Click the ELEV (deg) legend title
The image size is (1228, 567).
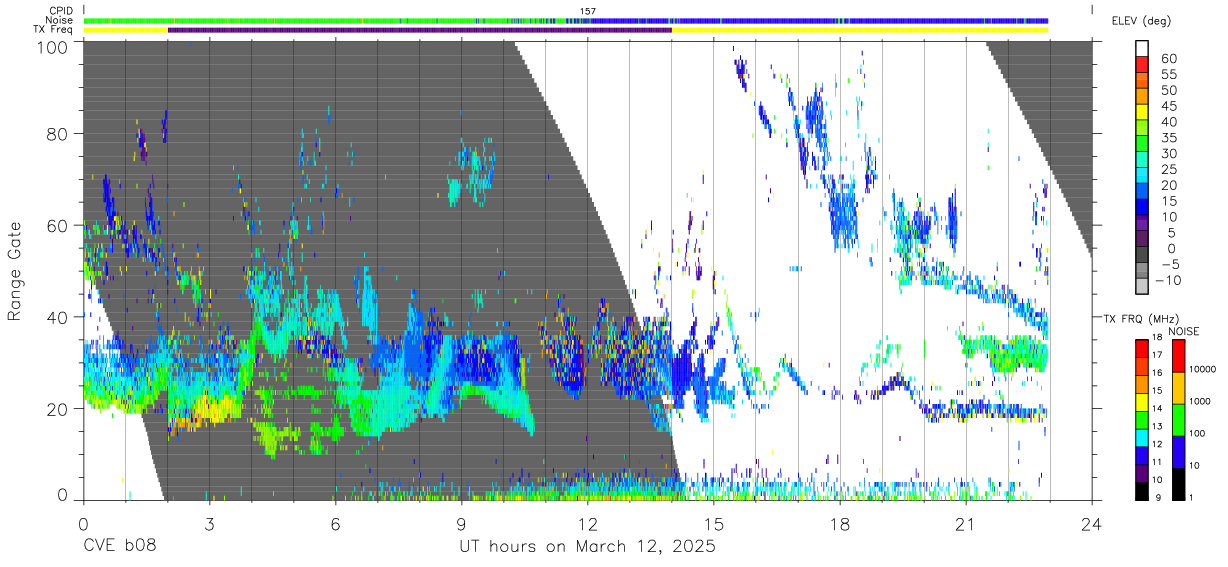1142,21
